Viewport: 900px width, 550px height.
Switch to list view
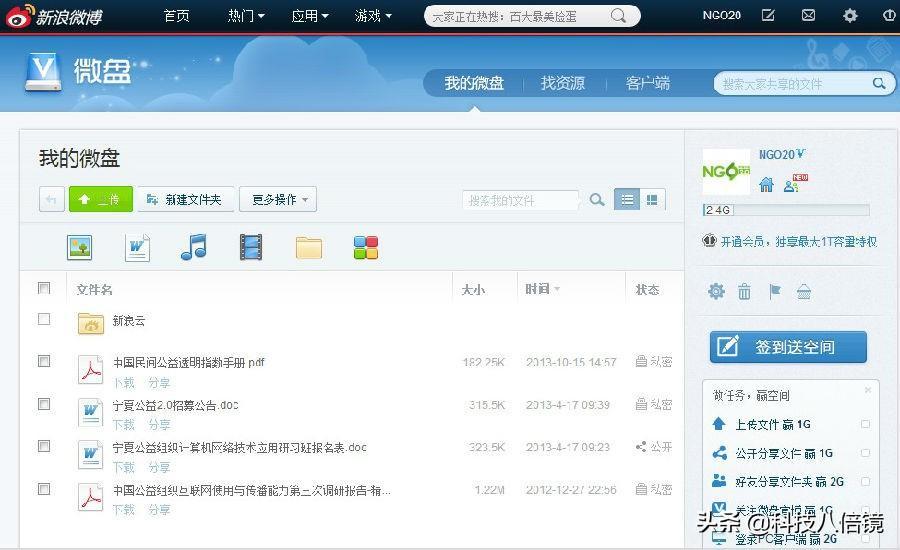coord(627,199)
